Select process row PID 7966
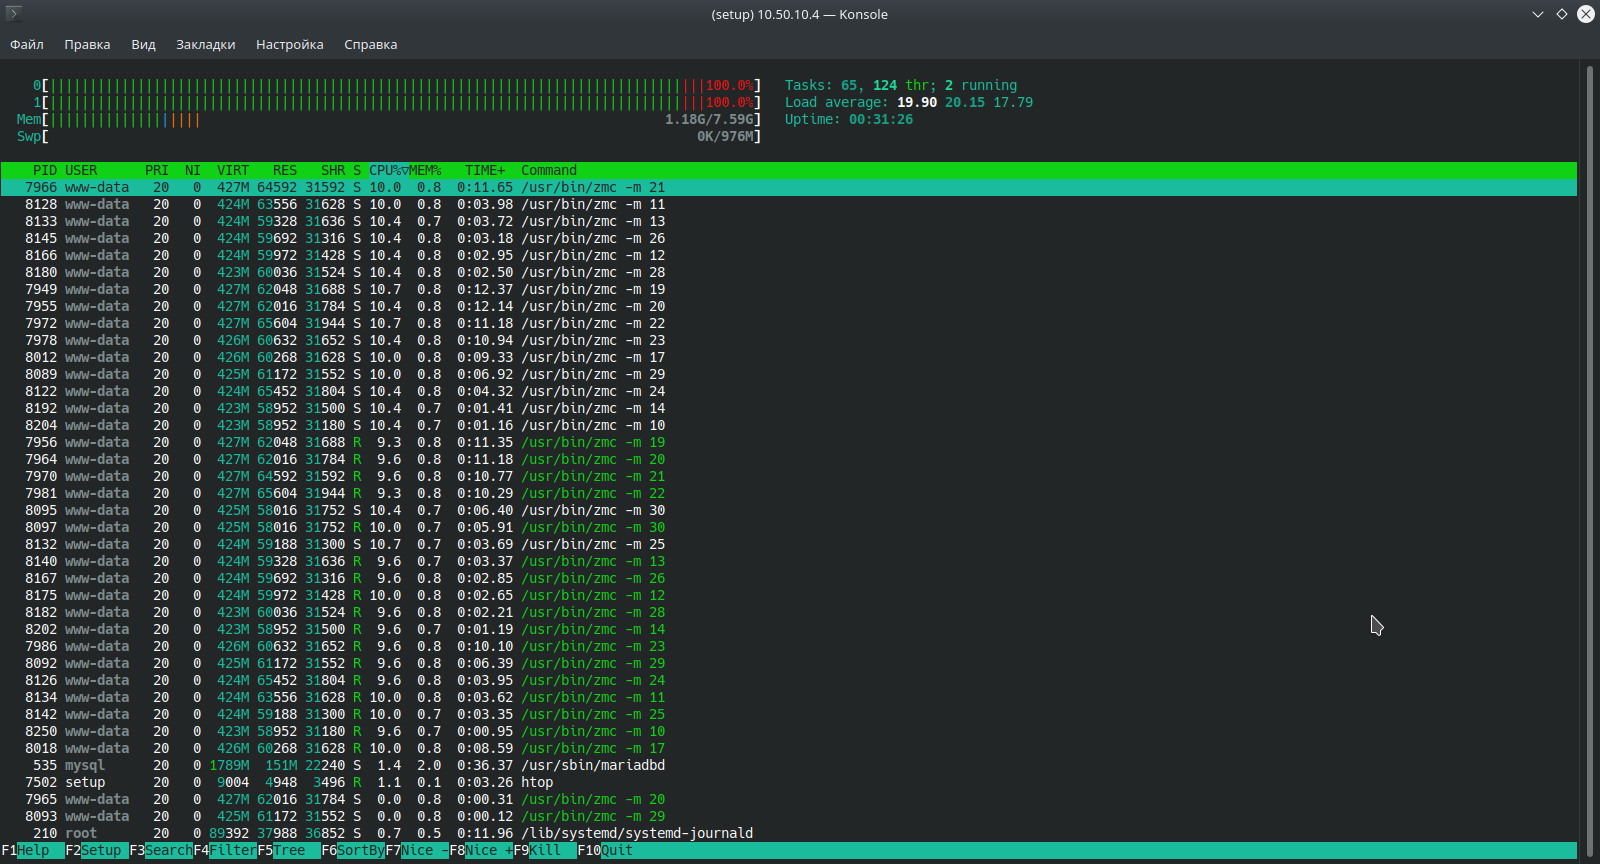This screenshot has width=1600, height=864. coord(789,187)
